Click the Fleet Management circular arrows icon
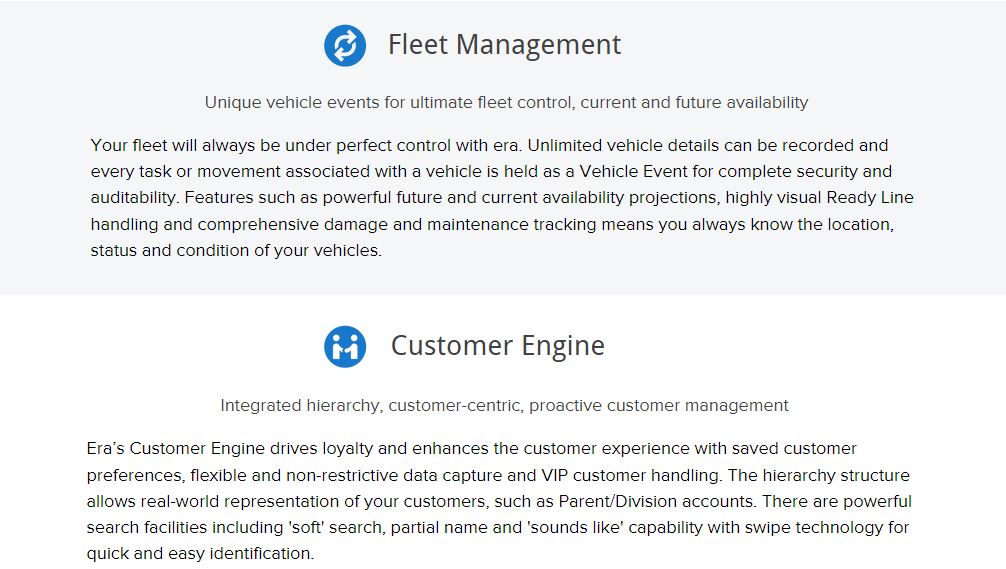Screen dimensions: 1006x569 click(345, 46)
